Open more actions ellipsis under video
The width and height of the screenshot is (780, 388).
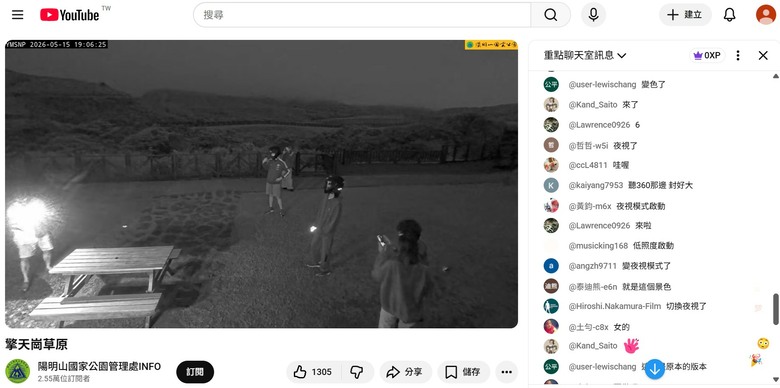506,372
